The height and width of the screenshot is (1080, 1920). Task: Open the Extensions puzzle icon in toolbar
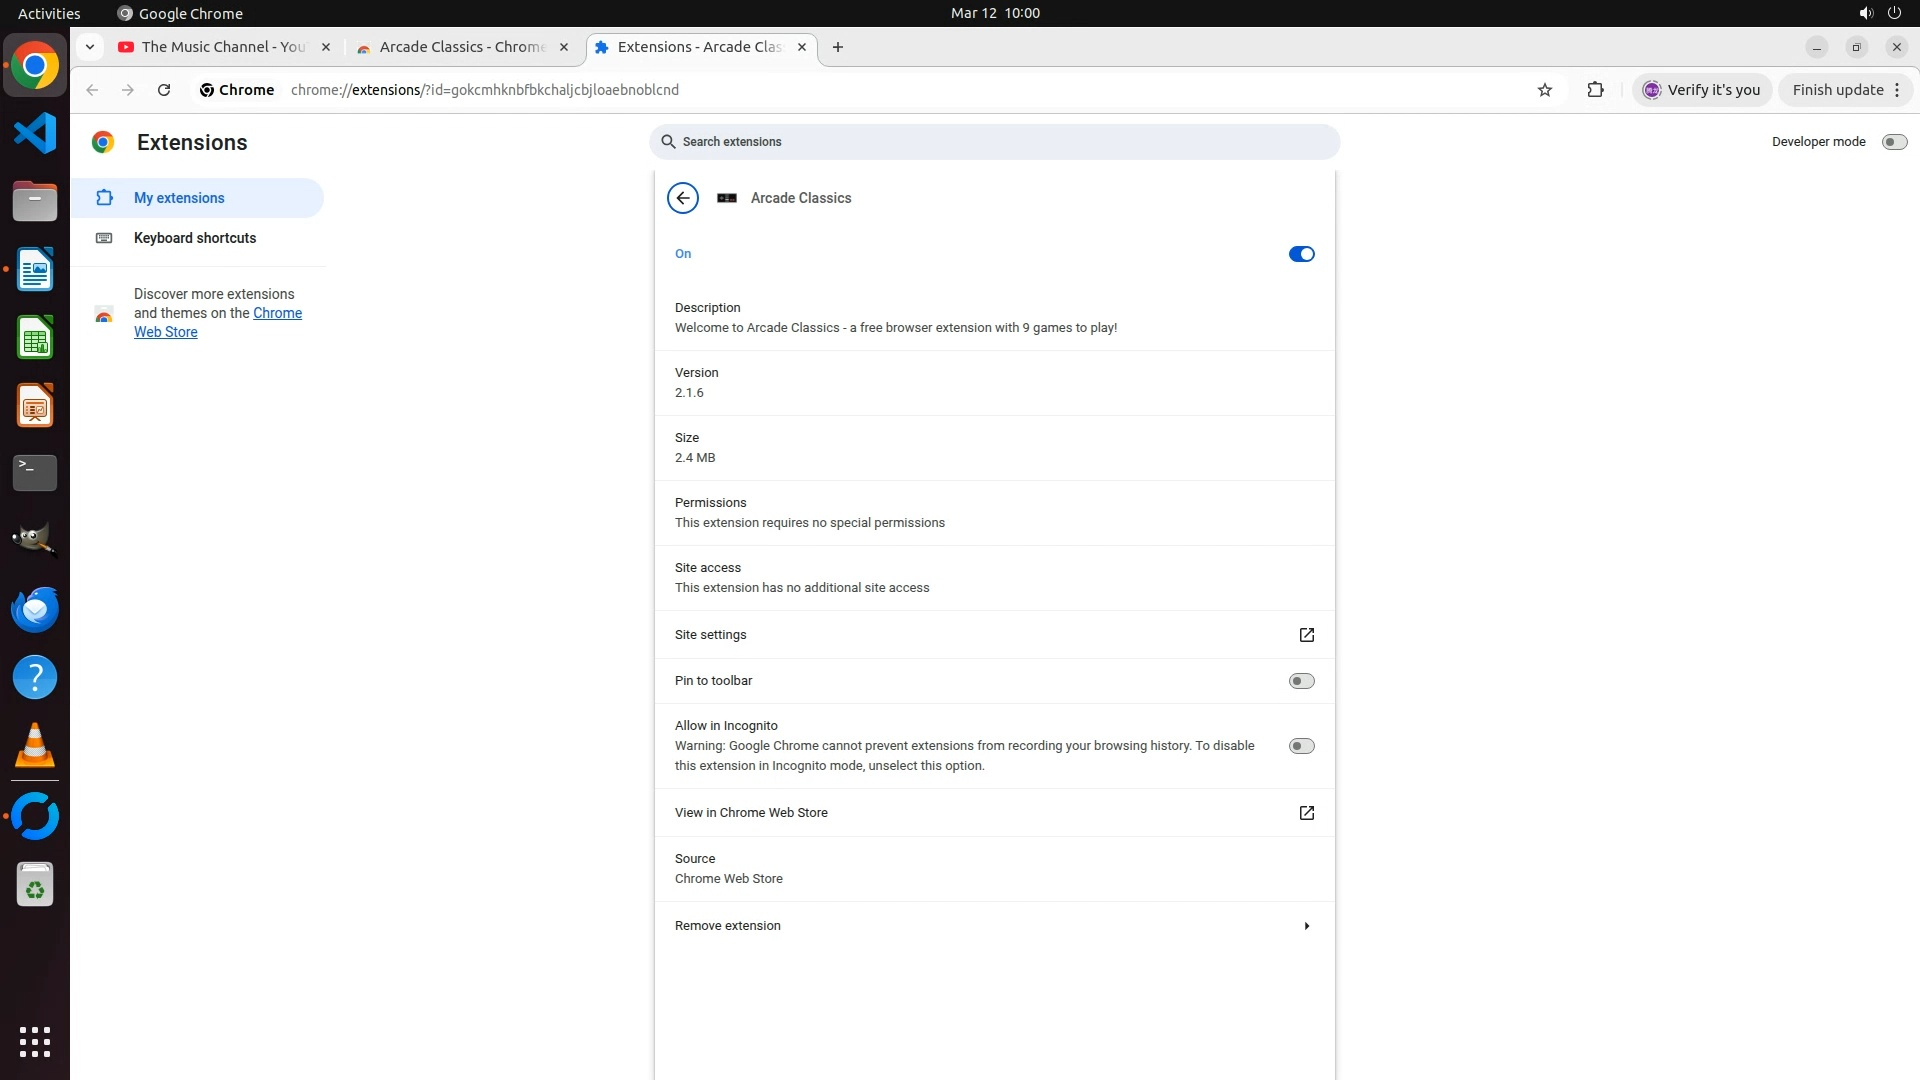click(1595, 90)
